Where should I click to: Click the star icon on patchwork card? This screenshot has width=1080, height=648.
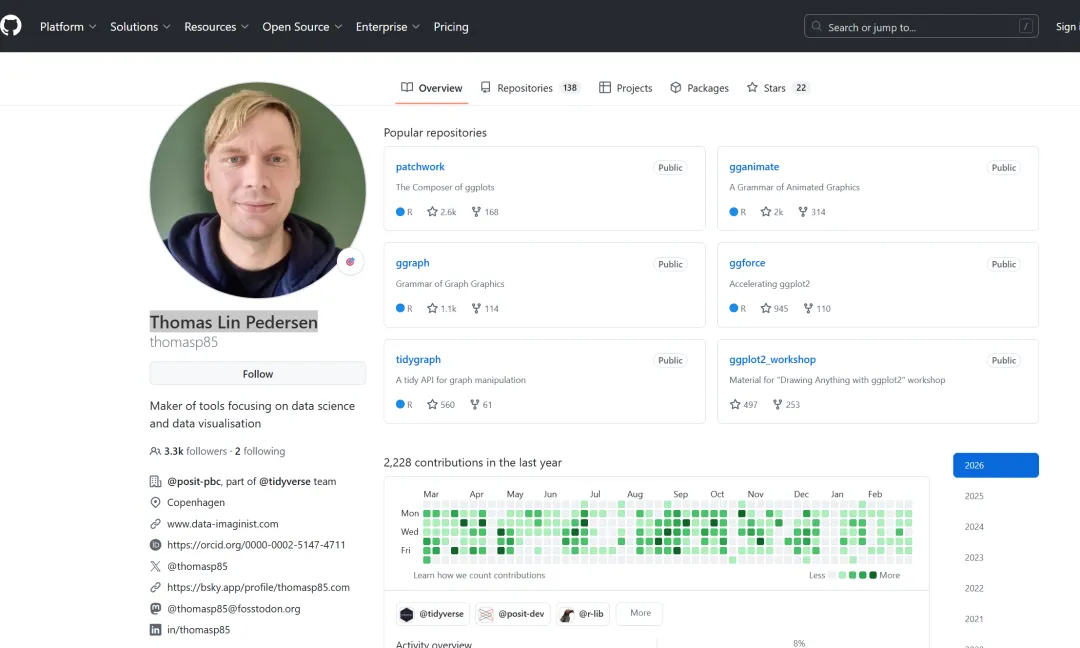(x=432, y=211)
